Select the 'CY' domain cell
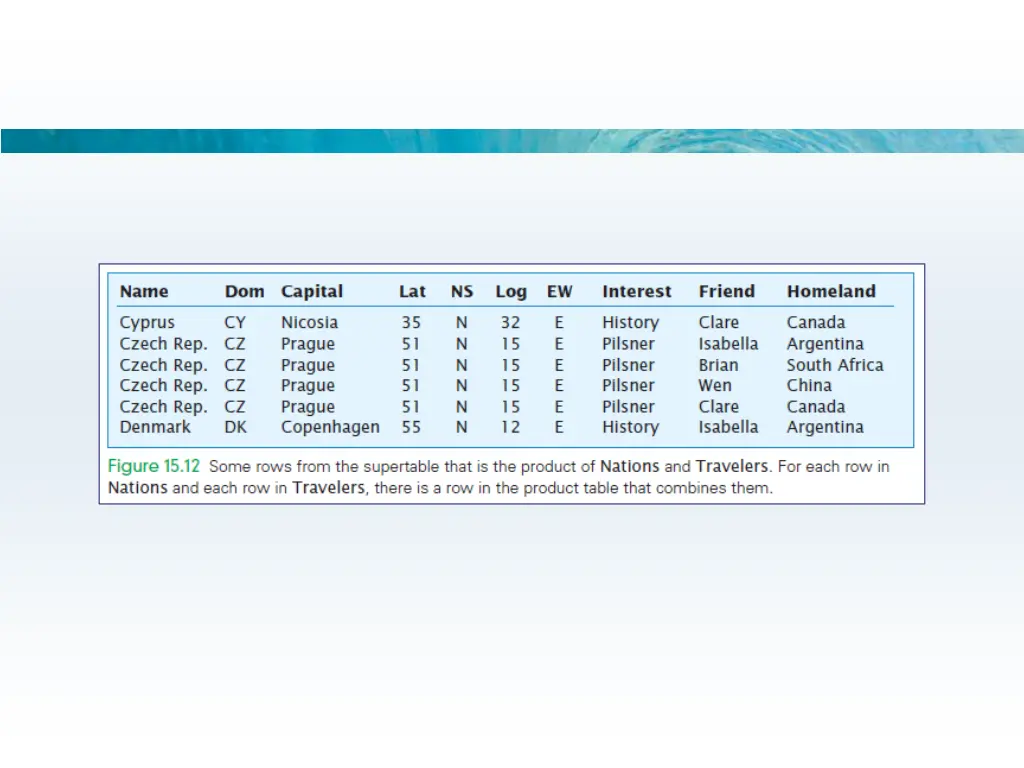1024x768 pixels. (x=235, y=323)
